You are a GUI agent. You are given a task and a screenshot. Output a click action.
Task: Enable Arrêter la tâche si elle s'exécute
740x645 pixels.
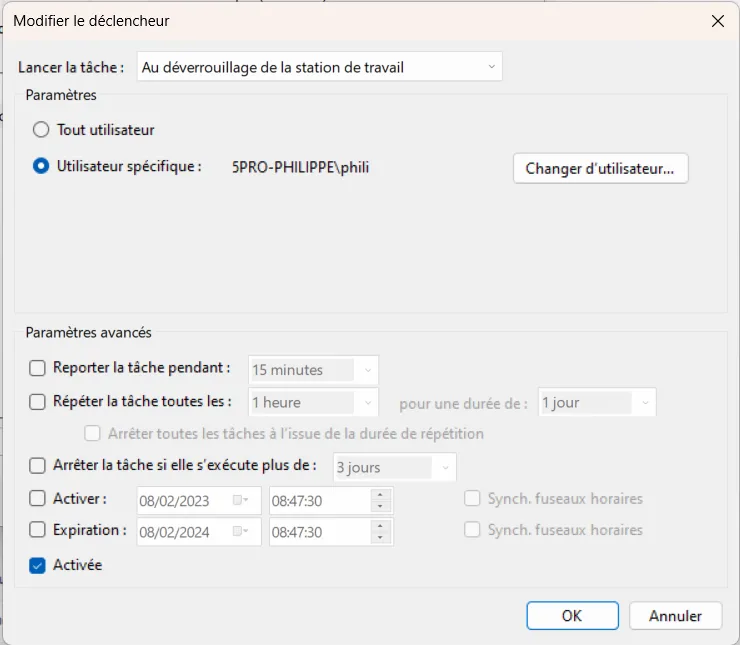tap(37, 465)
